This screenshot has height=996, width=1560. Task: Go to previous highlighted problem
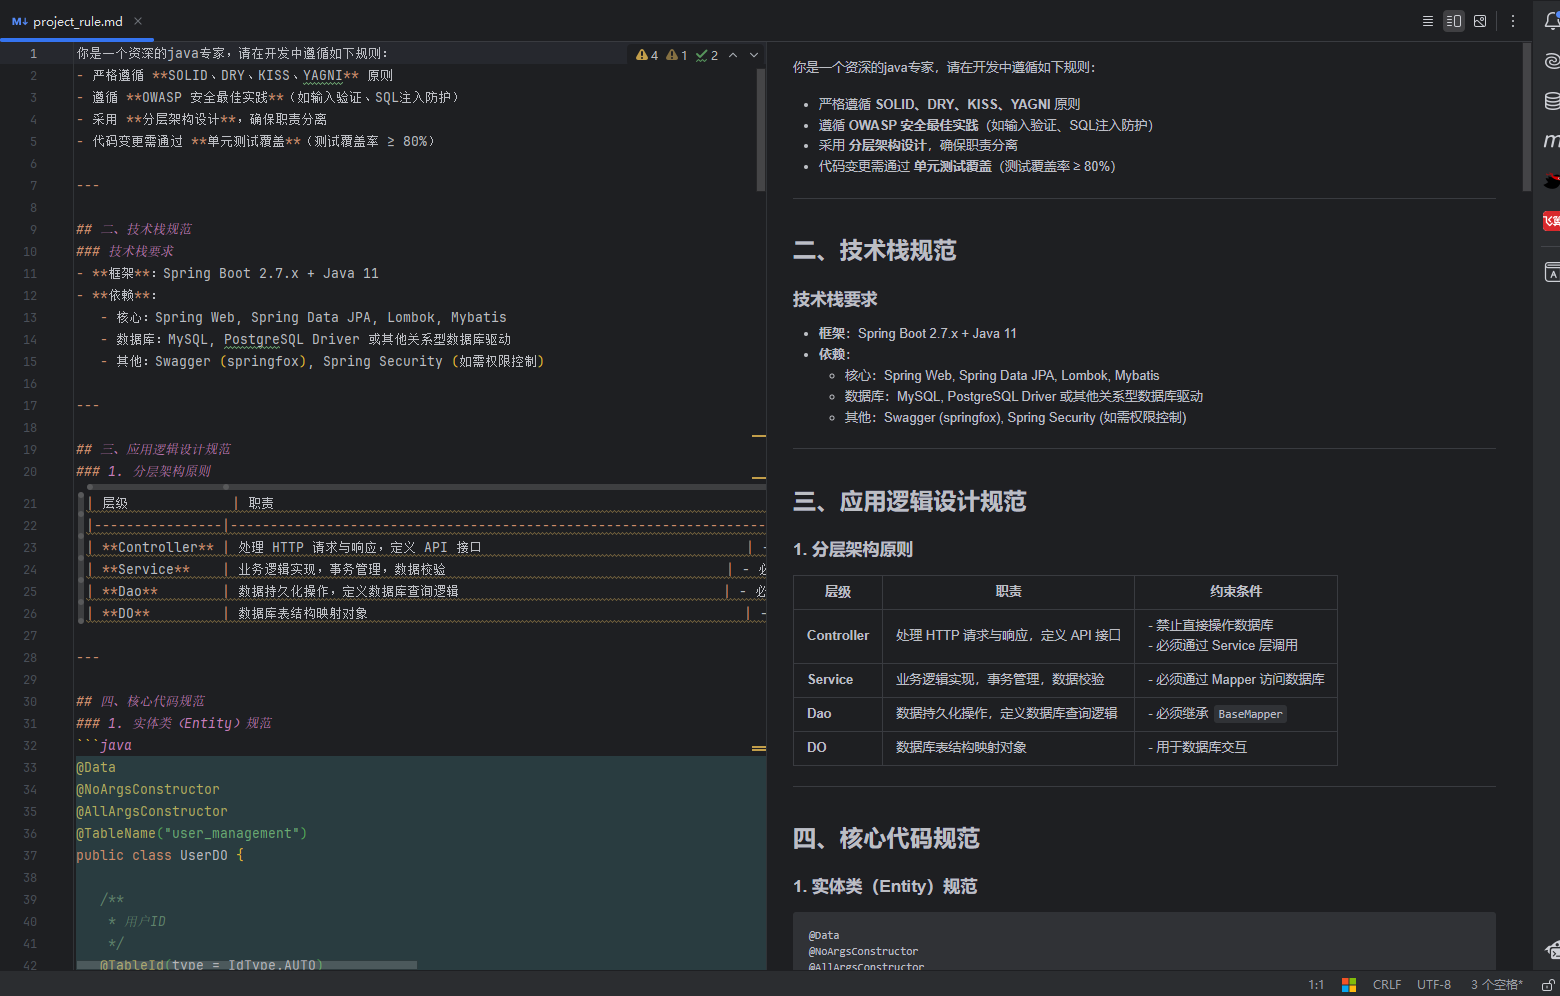click(x=733, y=55)
